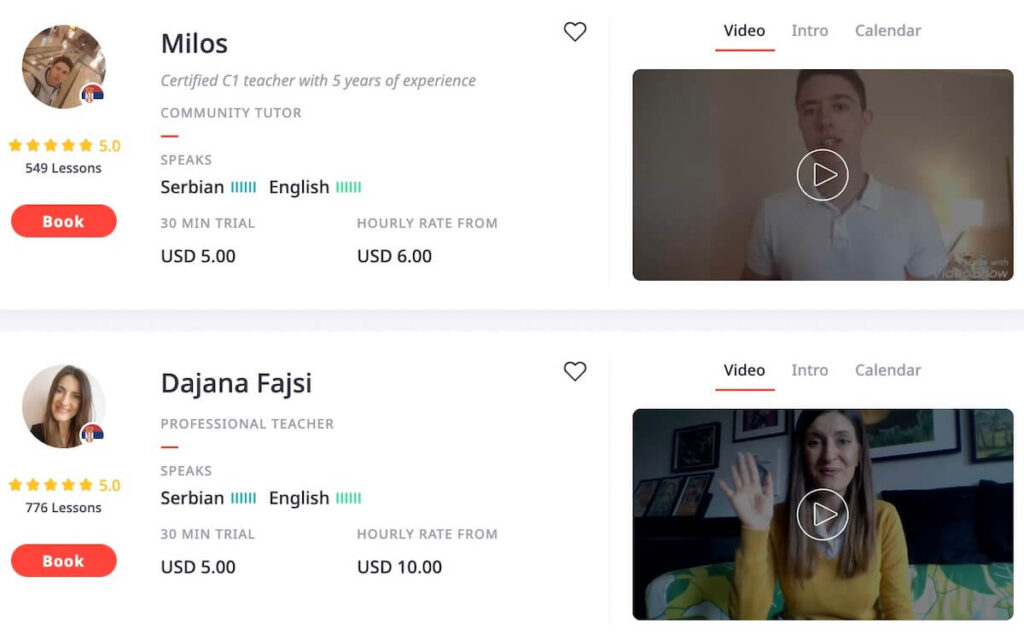Play Dajana Fajsi's introduction video
The width and height of the screenshot is (1024, 641).
pos(822,514)
